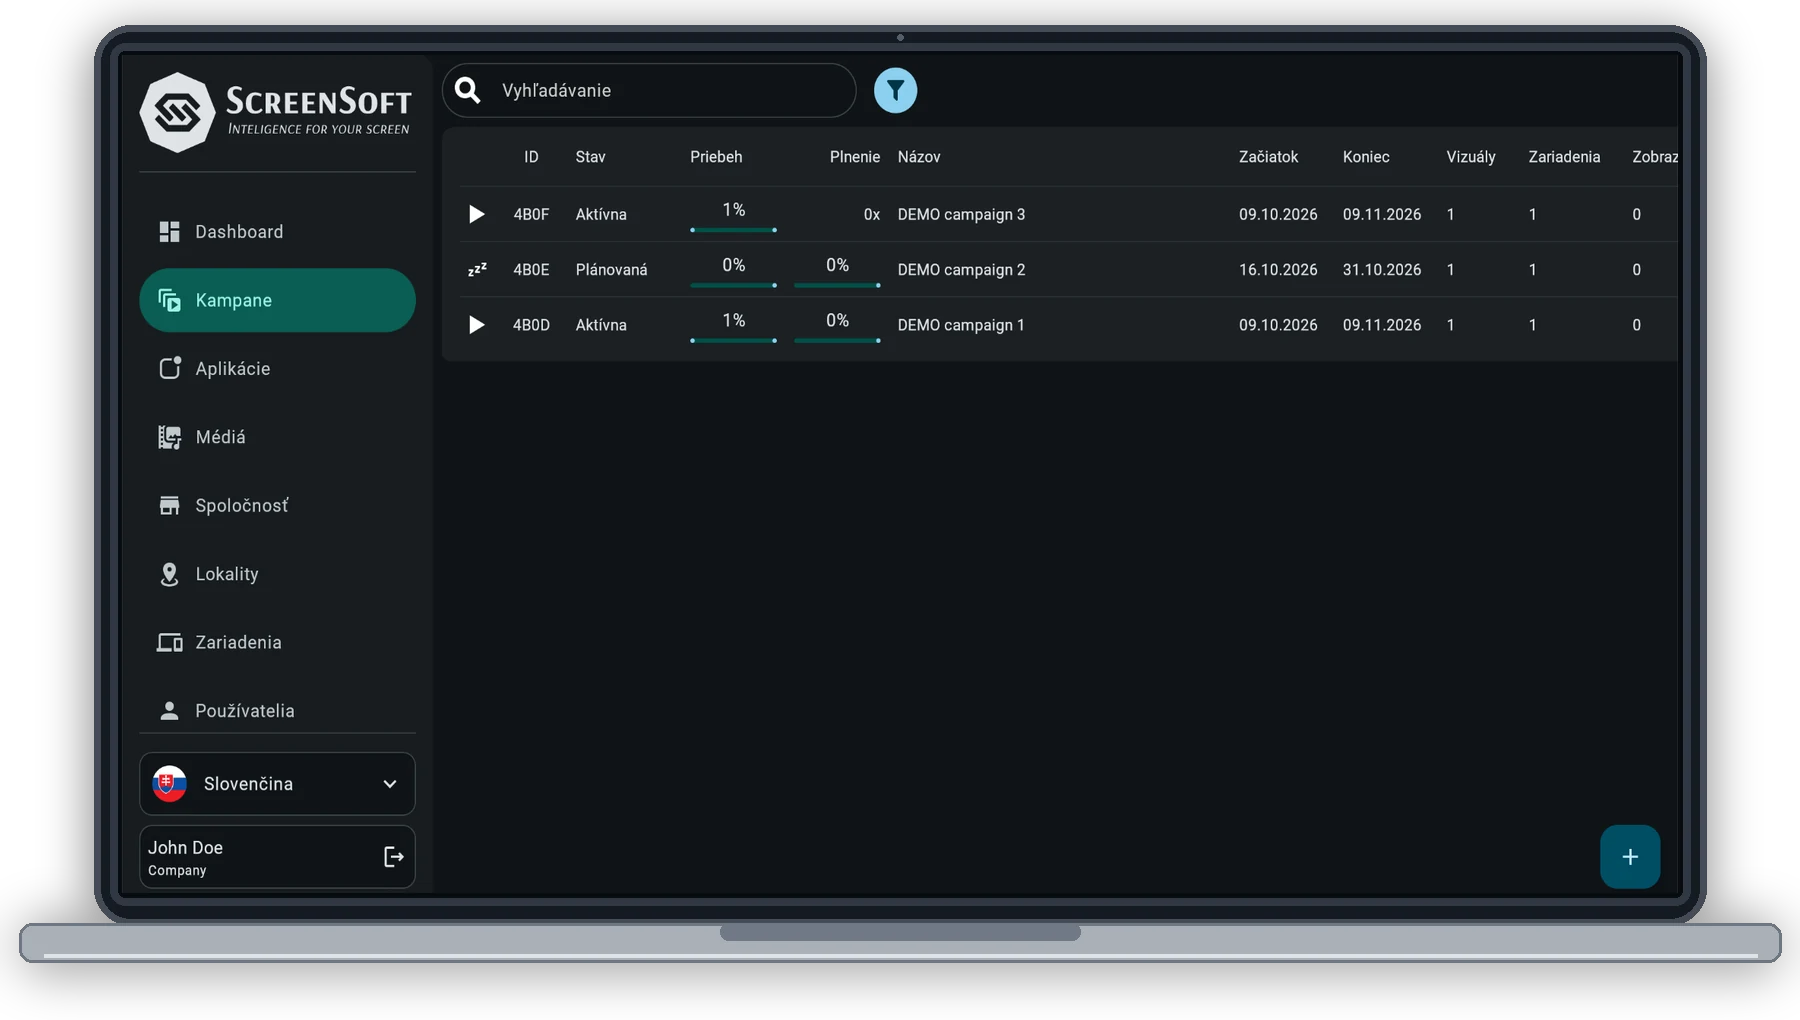Open the filter funnel button
The height and width of the screenshot is (1020, 1800).
point(895,90)
